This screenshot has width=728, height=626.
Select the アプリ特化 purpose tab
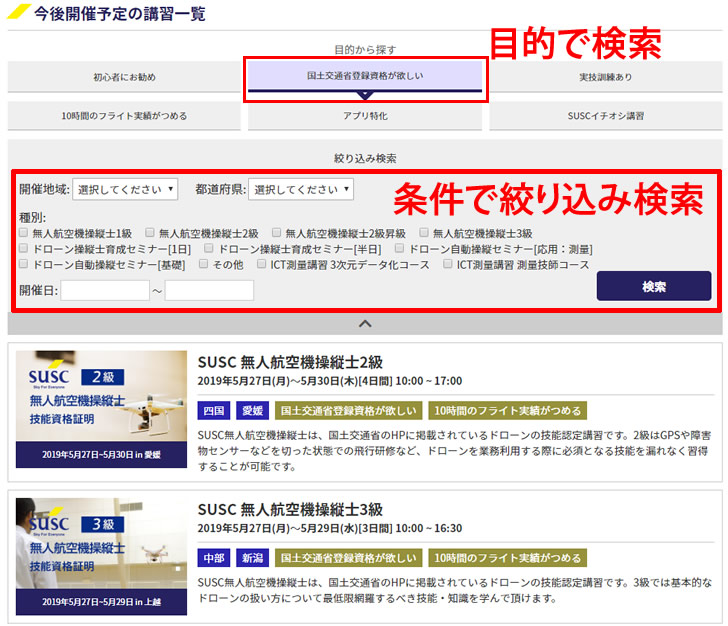pos(365,116)
